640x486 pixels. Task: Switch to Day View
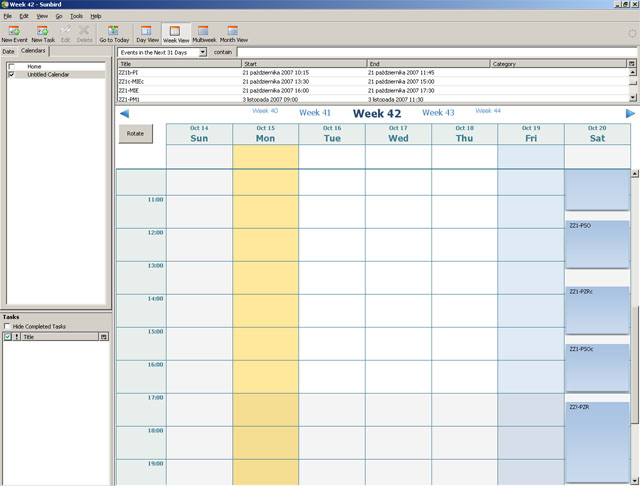point(147,33)
